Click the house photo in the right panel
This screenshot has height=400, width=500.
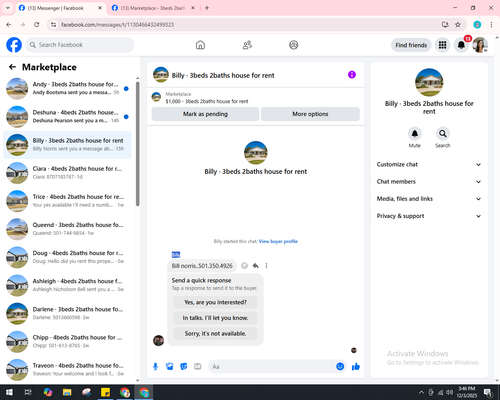[x=429, y=82]
